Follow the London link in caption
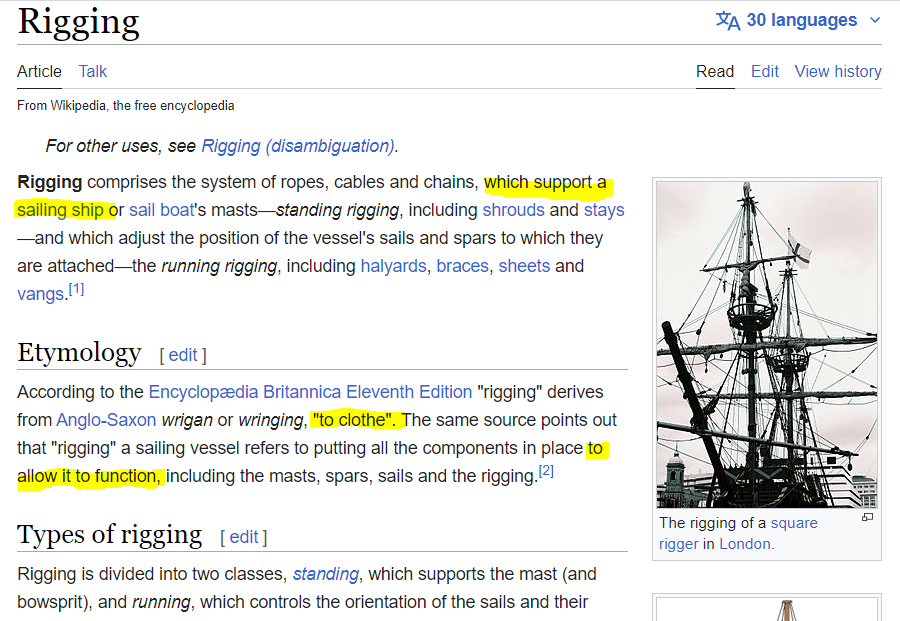 click(x=745, y=544)
